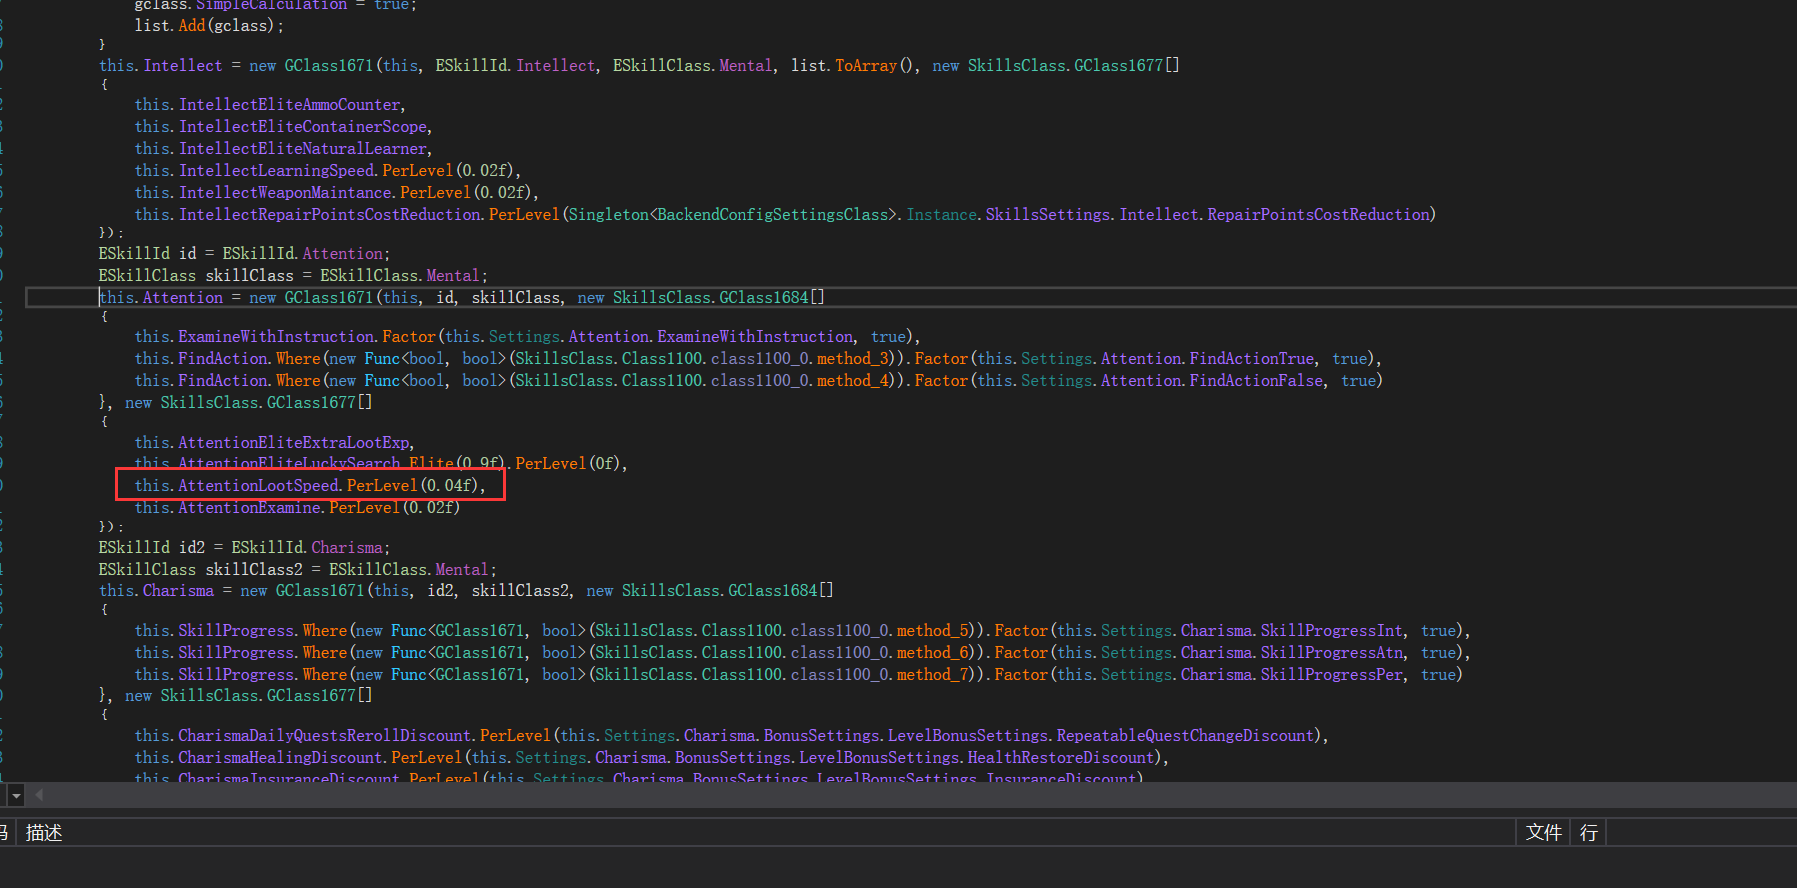Click the ToArray method call

(x=866, y=66)
